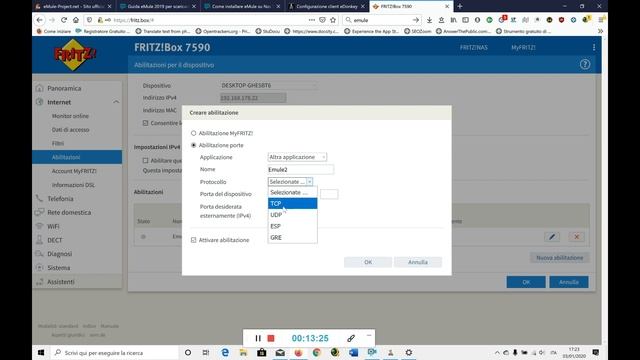Screen dimensions: 640x360
Task: Open the three-dot menu in FRITZ!Box header
Action: point(593,47)
